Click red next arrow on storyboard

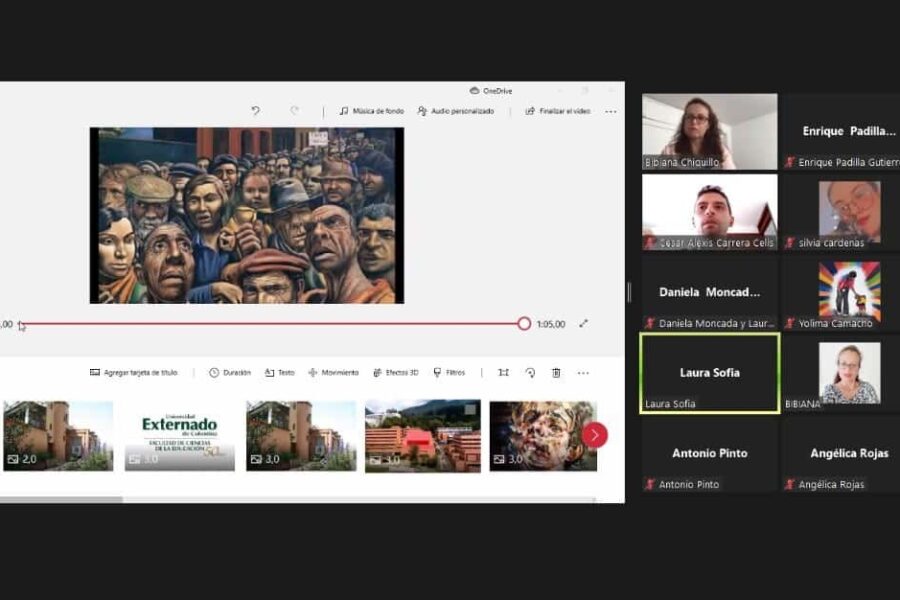pyautogui.click(x=595, y=435)
